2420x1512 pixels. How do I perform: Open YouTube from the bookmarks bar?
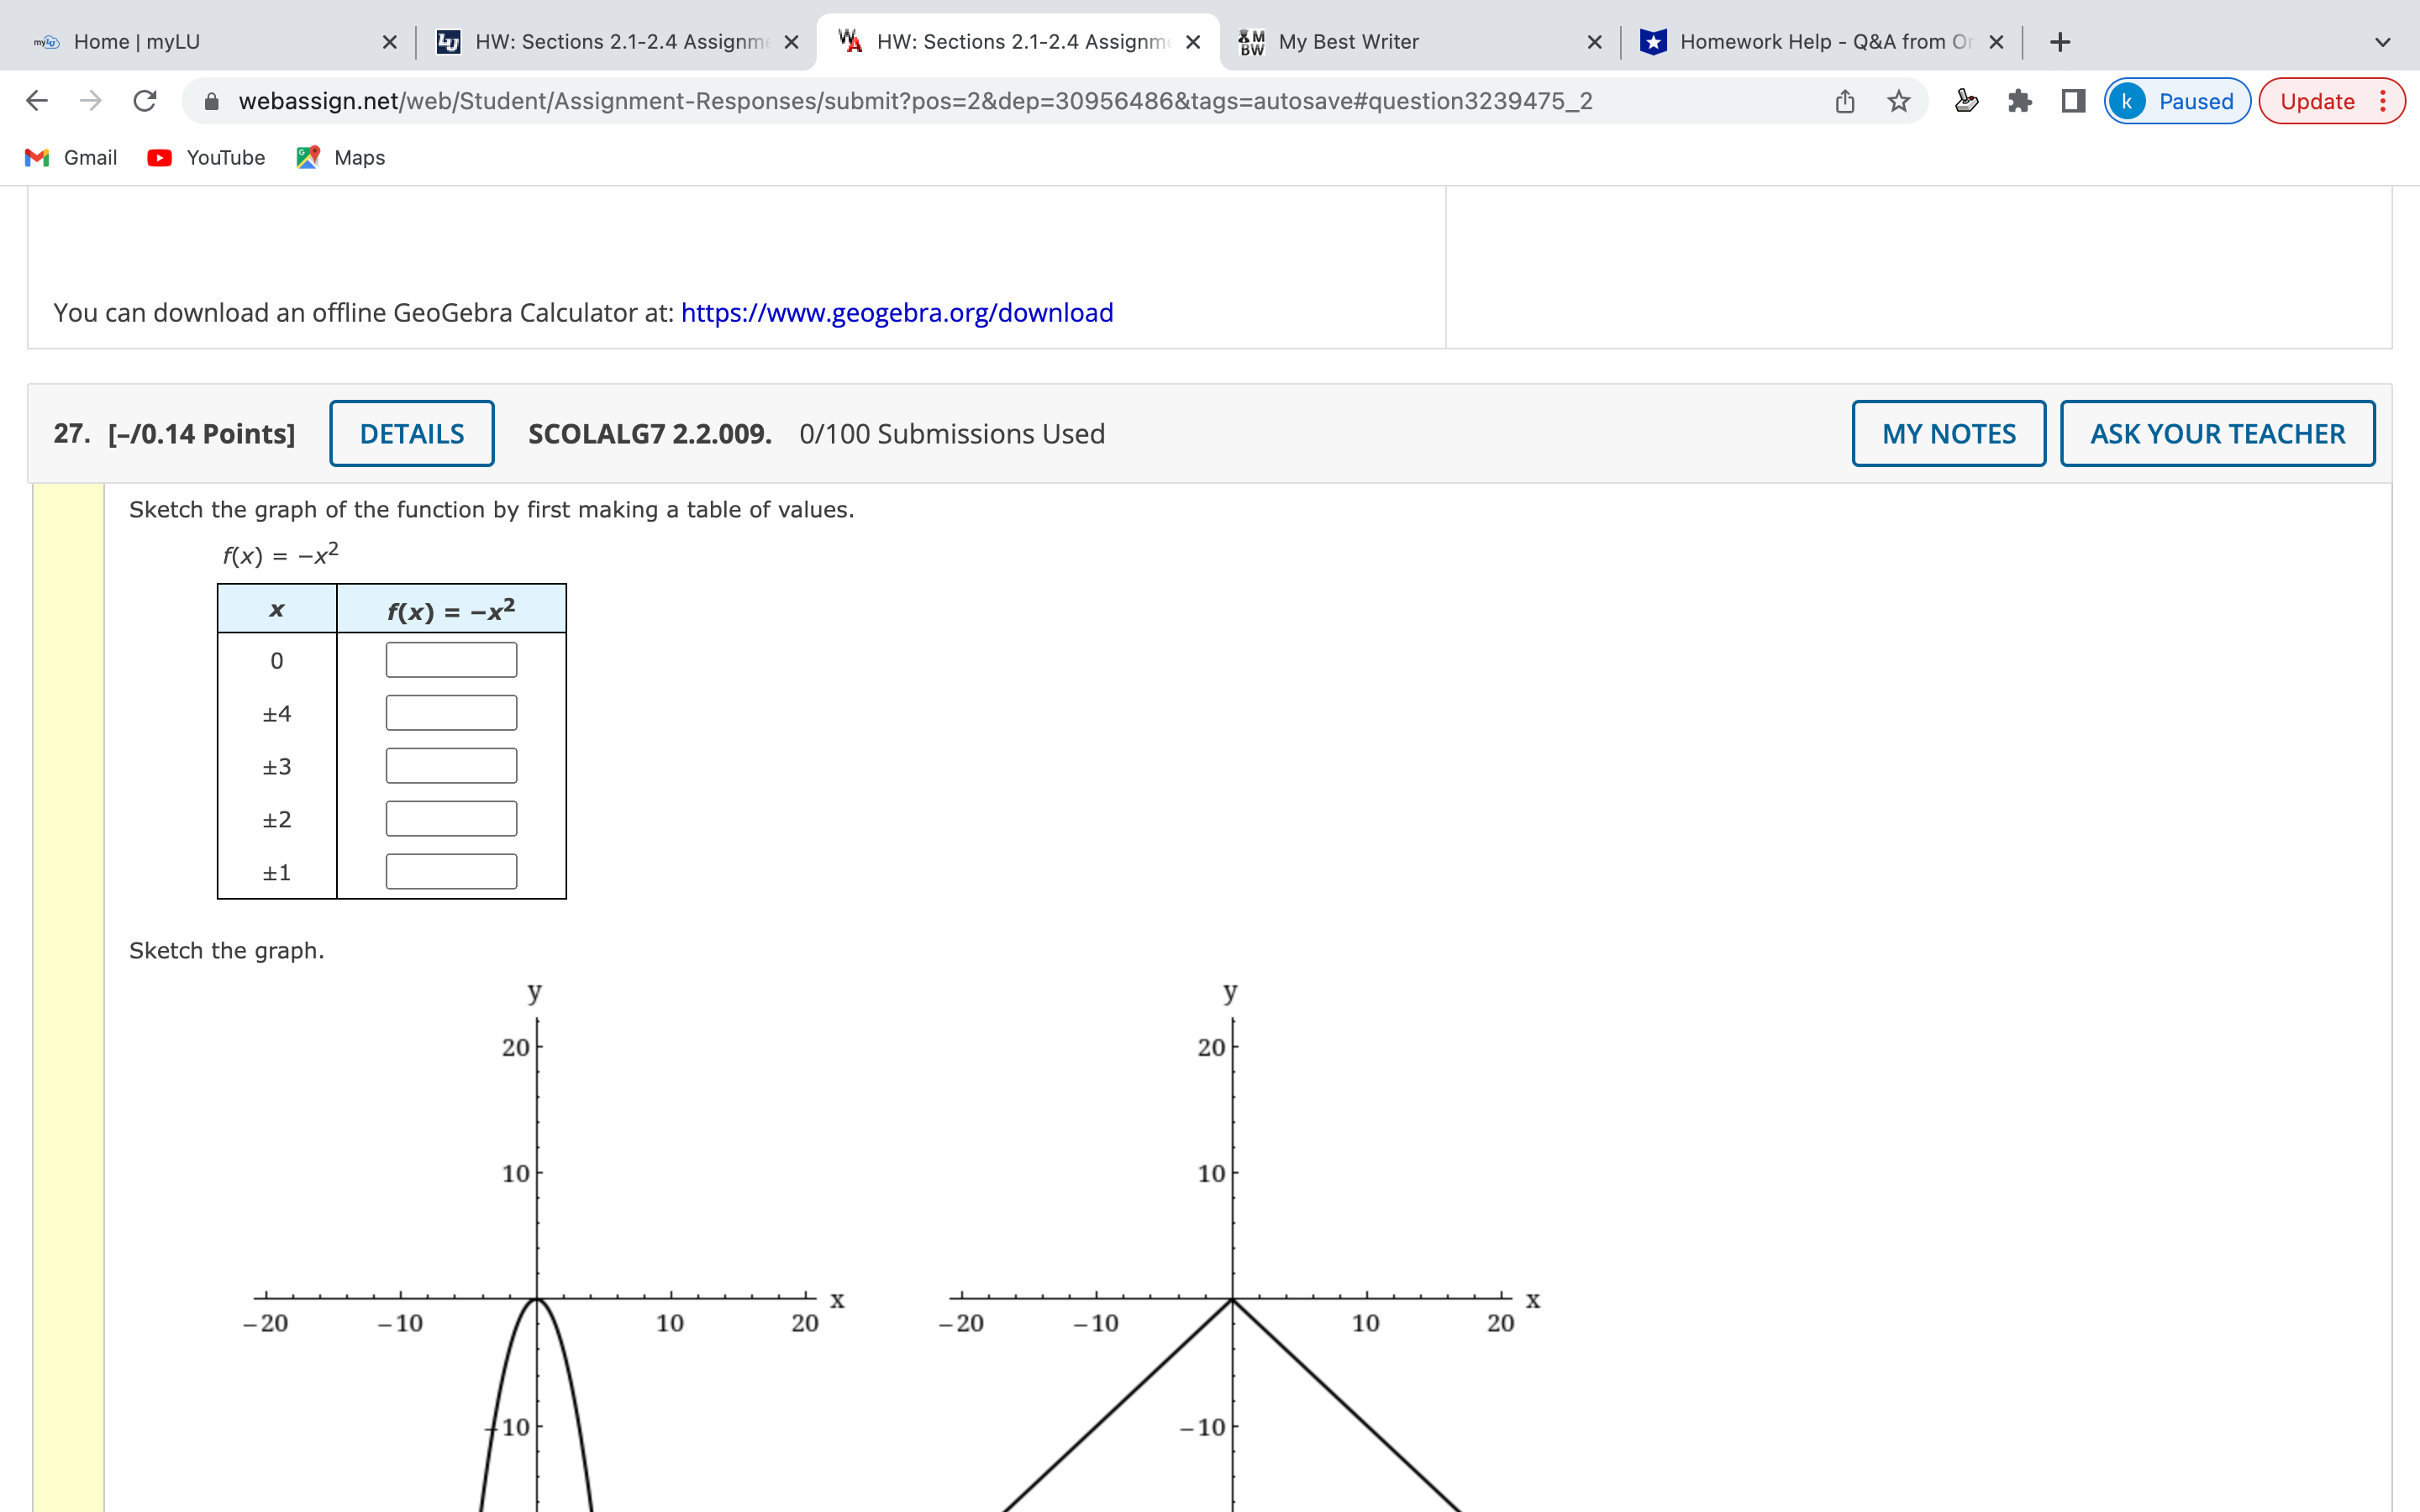(x=205, y=157)
